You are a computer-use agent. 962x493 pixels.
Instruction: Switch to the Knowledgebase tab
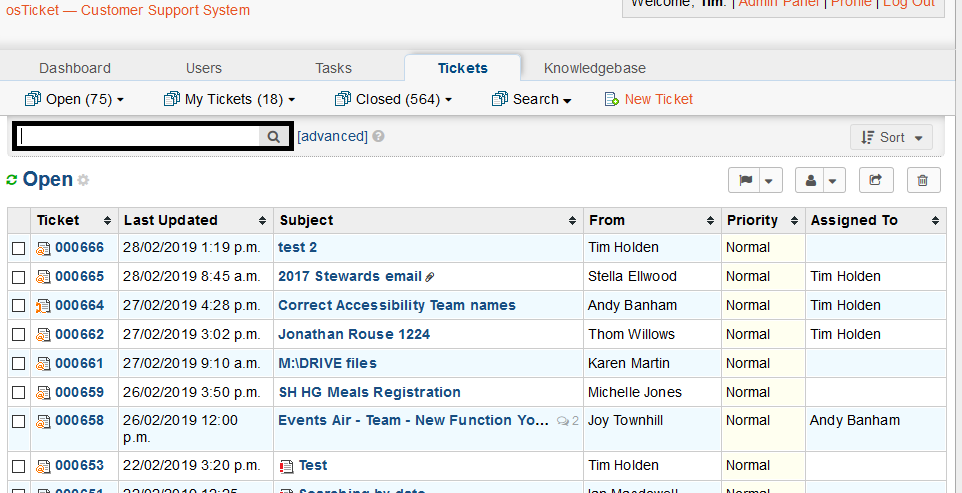coord(594,68)
